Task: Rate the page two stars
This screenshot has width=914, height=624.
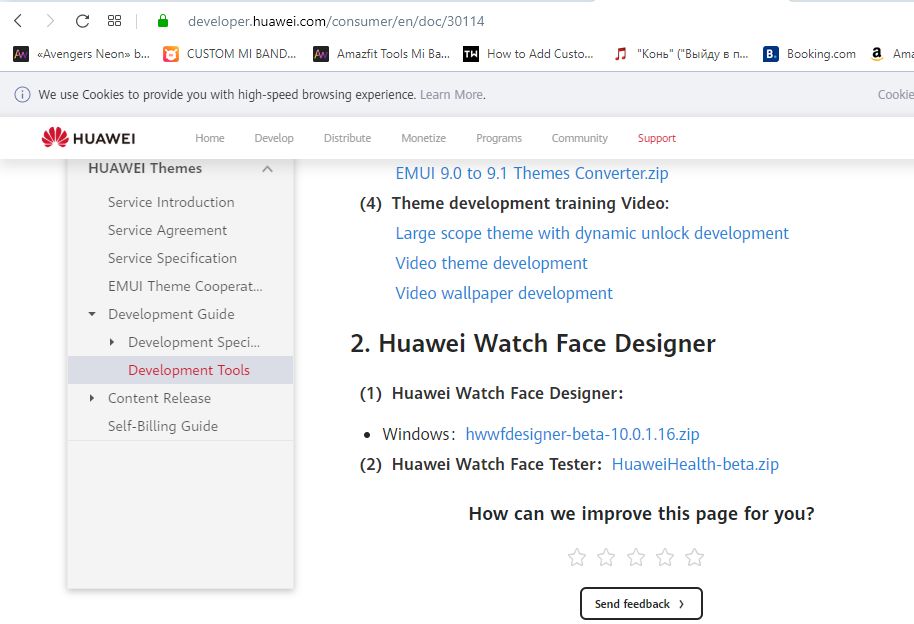Action: coord(606,558)
